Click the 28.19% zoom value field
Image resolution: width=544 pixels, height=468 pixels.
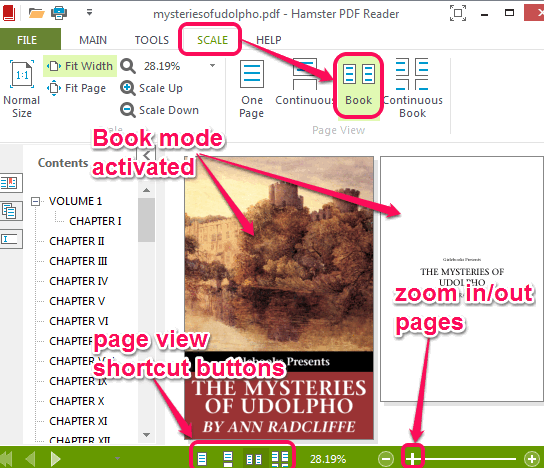point(162,66)
